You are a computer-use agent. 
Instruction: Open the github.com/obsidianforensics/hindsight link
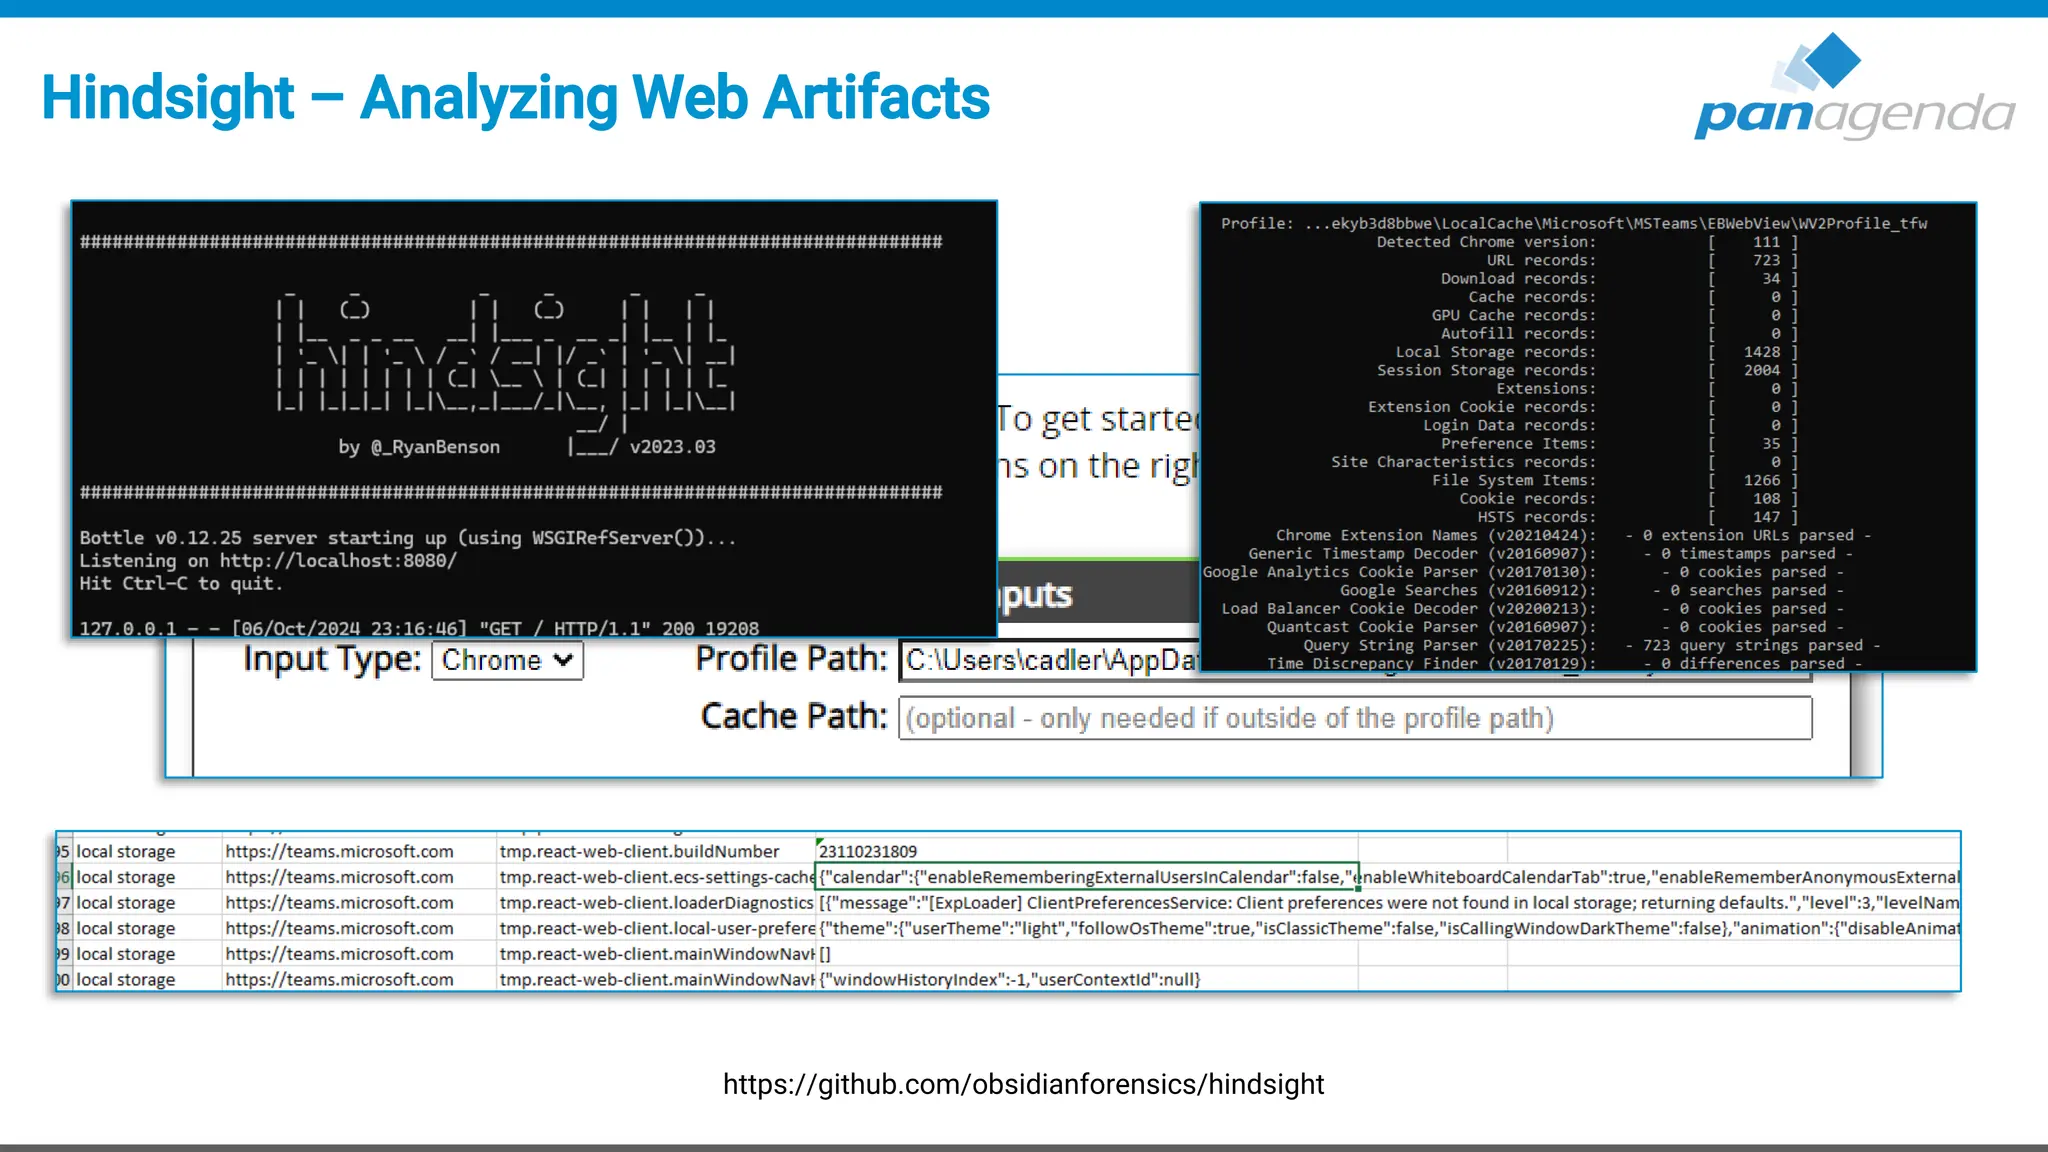tap(1023, 1084)
